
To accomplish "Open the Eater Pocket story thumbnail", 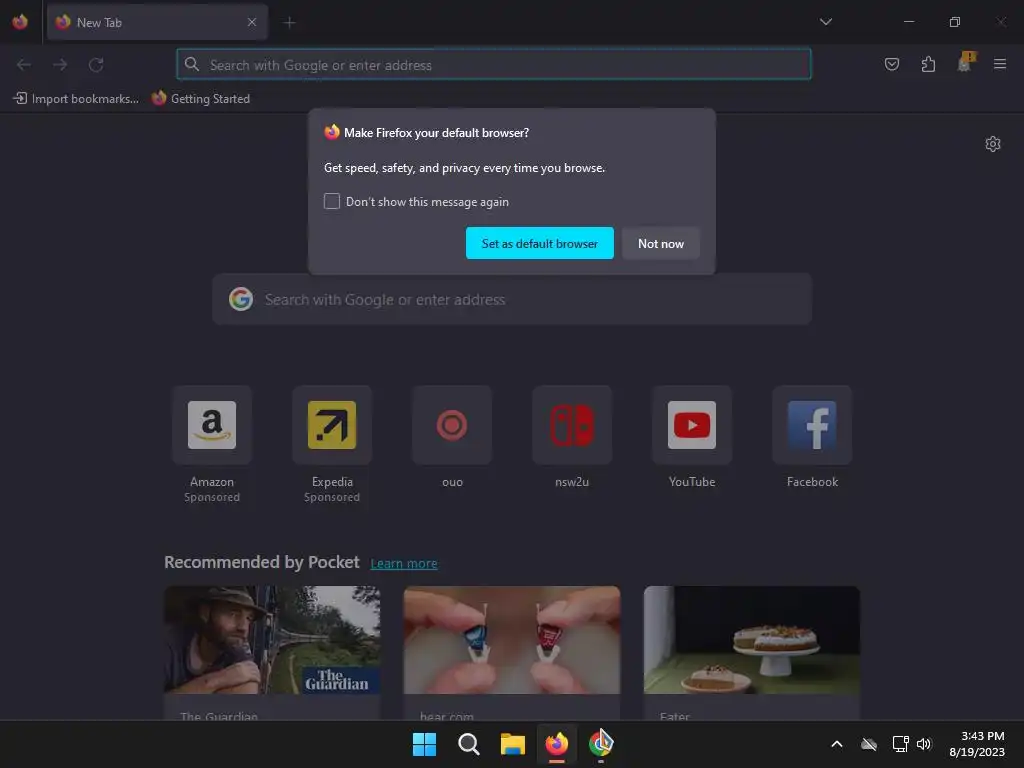I will point(752,640).
